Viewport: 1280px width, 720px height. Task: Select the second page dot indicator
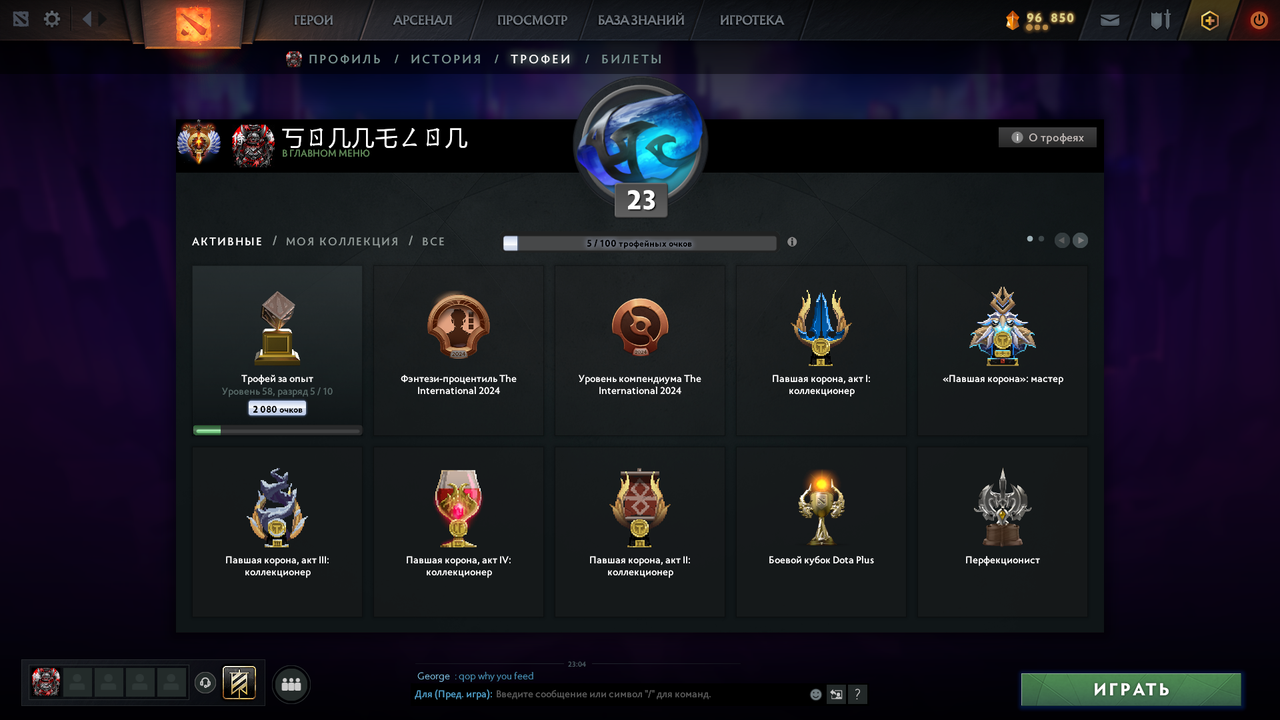pos(1041,239)
